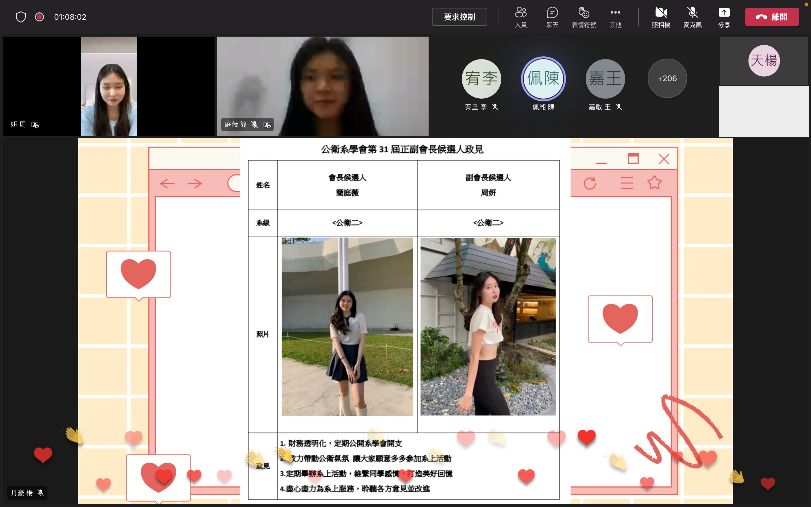
Task: Select the 嘉王 participant avatar
Action: click(x=605, y=78)
